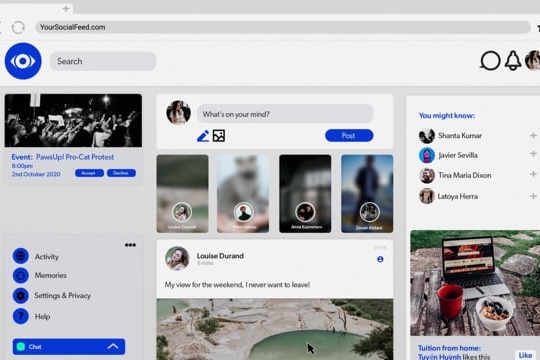Image resolution: width=540 pixels, height=360 pixels.
Task: Click the Like button on Tuition ad
Action: (x=525, y=355)
